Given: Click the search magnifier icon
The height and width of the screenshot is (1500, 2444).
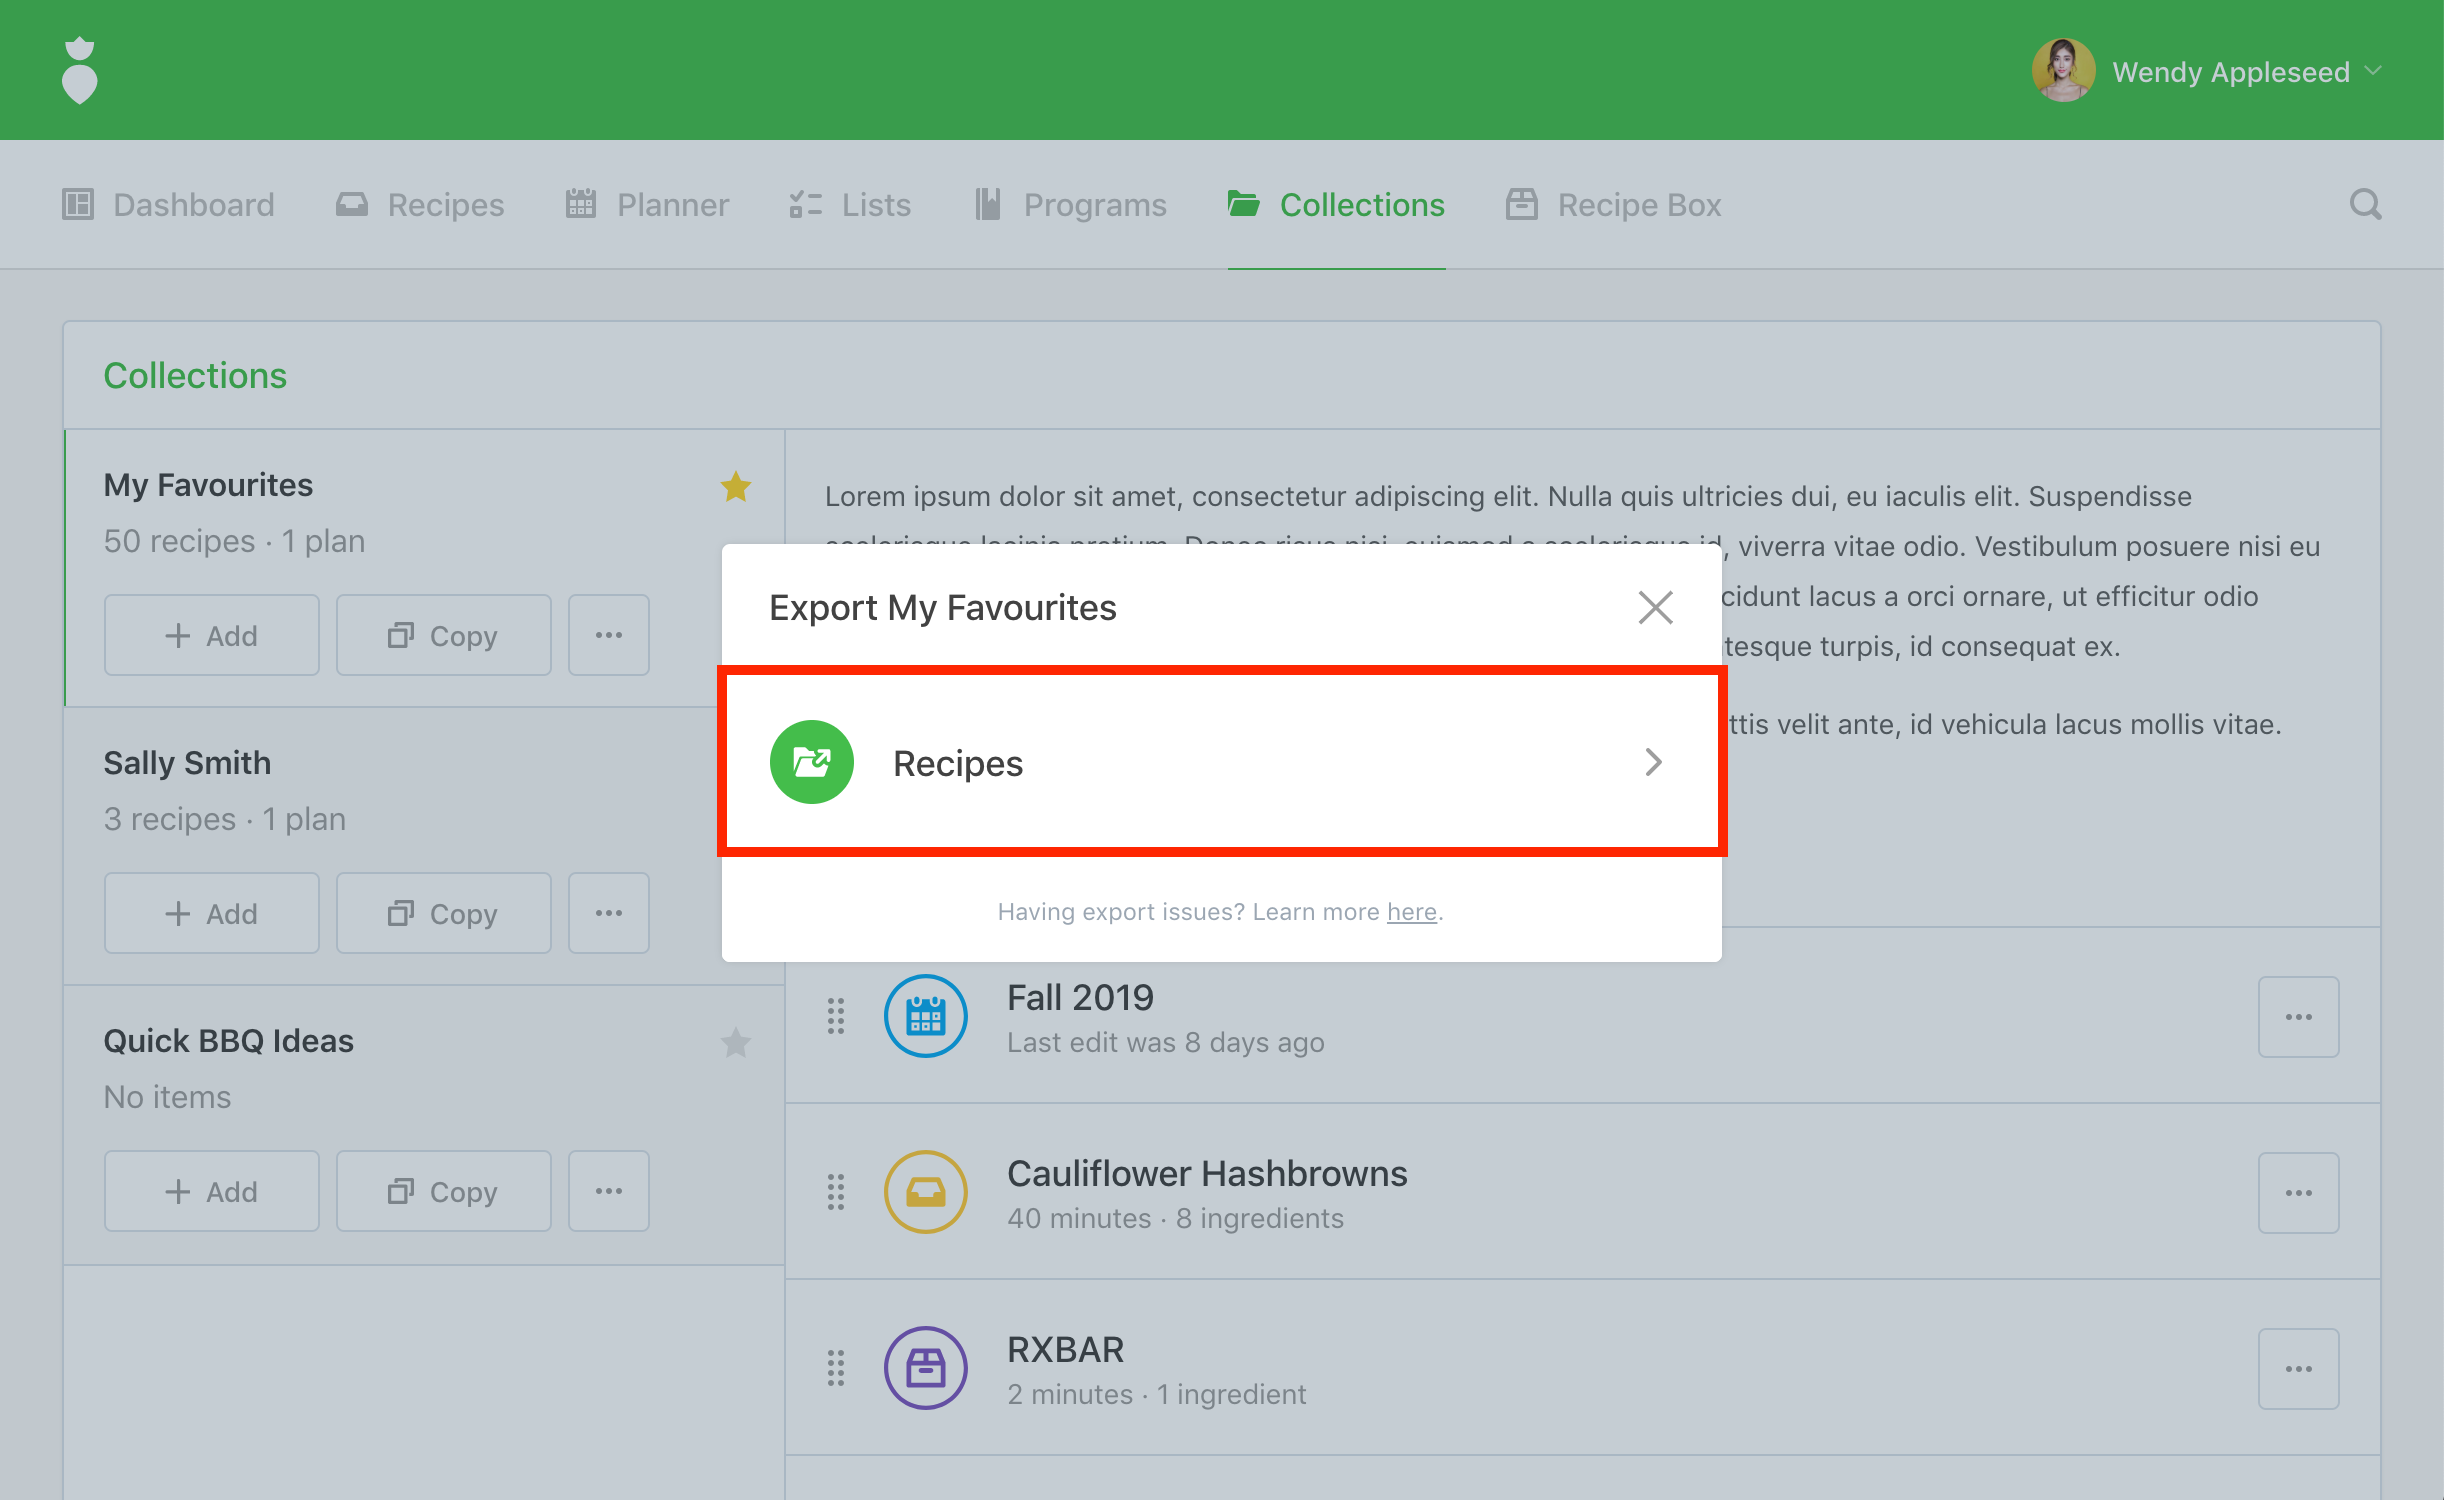Looking at the screenshot, I should pos(2365,205).
